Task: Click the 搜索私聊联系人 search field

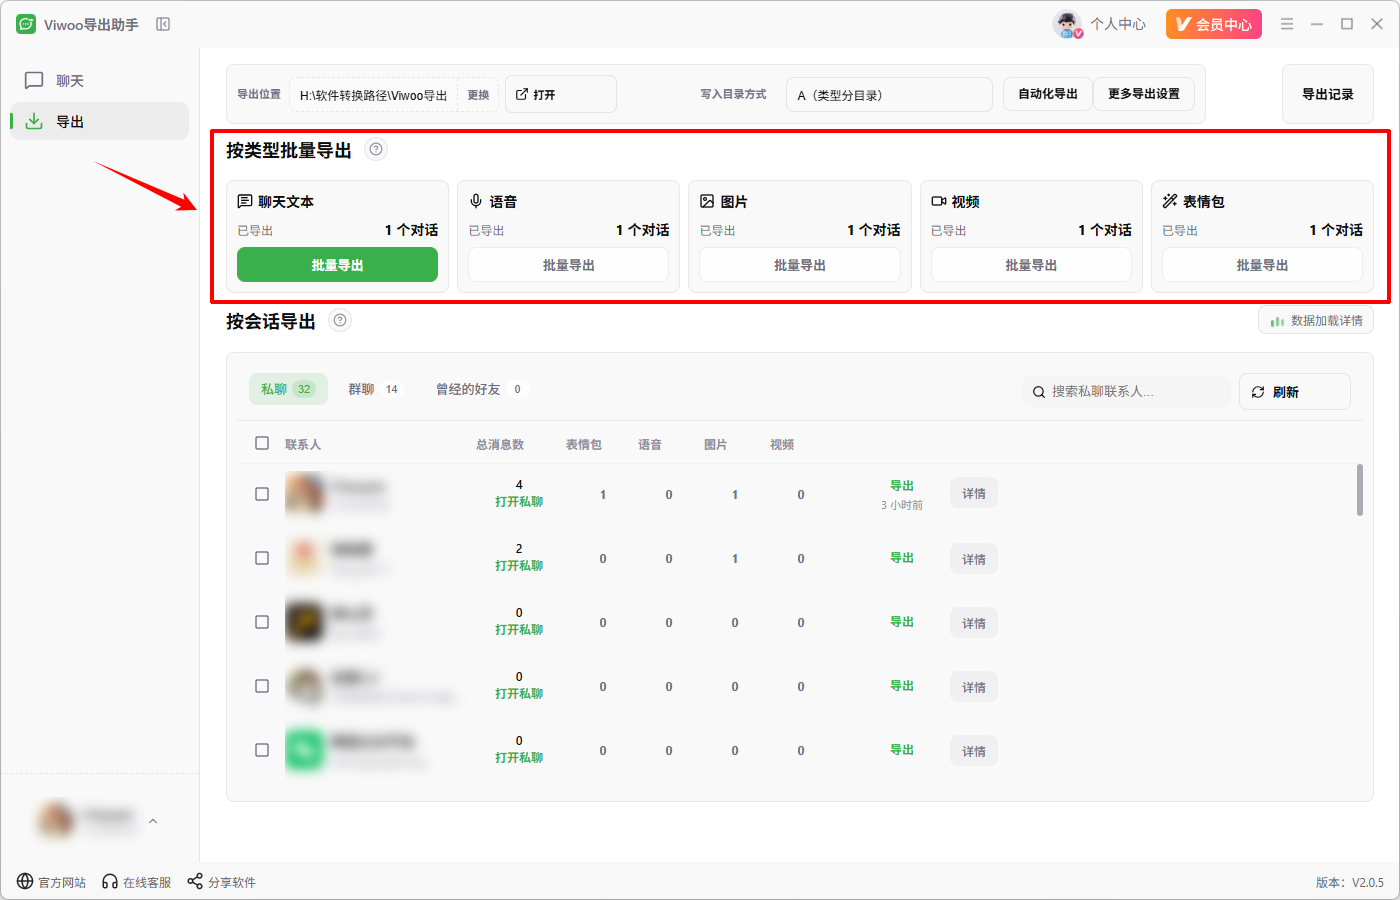Action: click(1126, 392)
